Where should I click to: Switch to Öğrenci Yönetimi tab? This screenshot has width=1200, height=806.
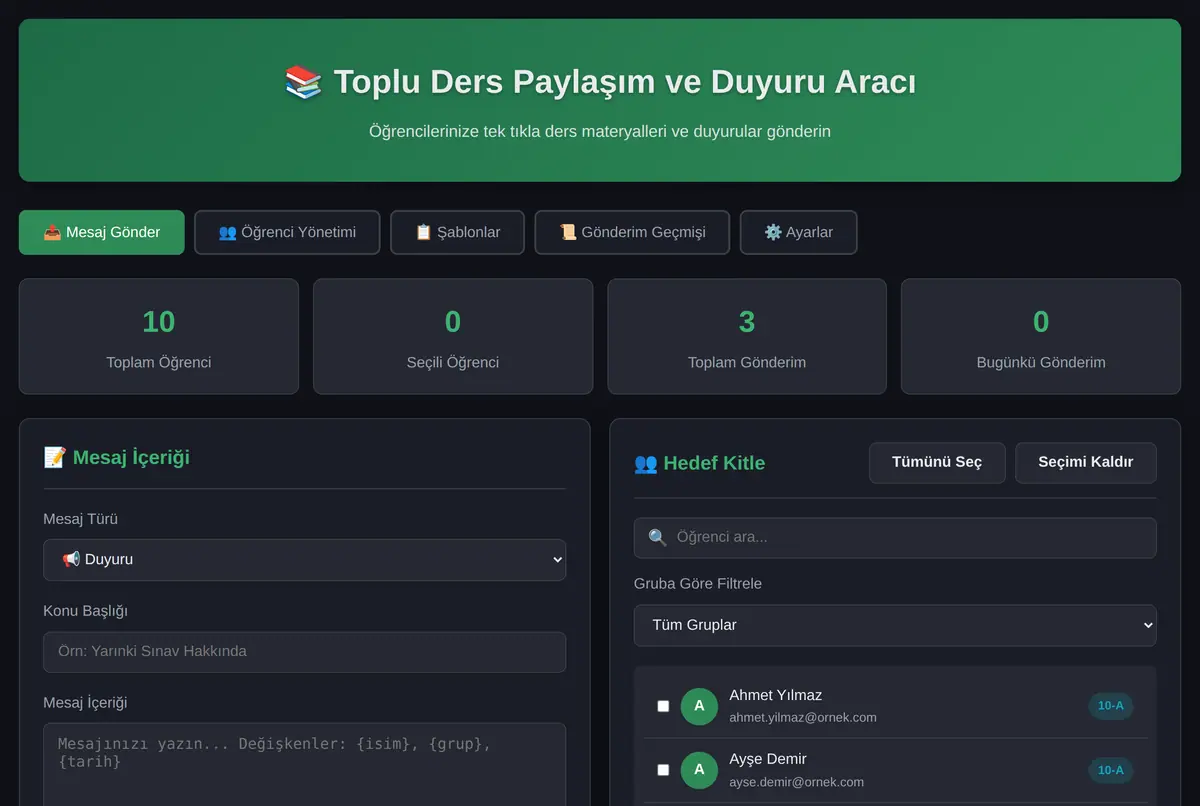coord(287,232)
